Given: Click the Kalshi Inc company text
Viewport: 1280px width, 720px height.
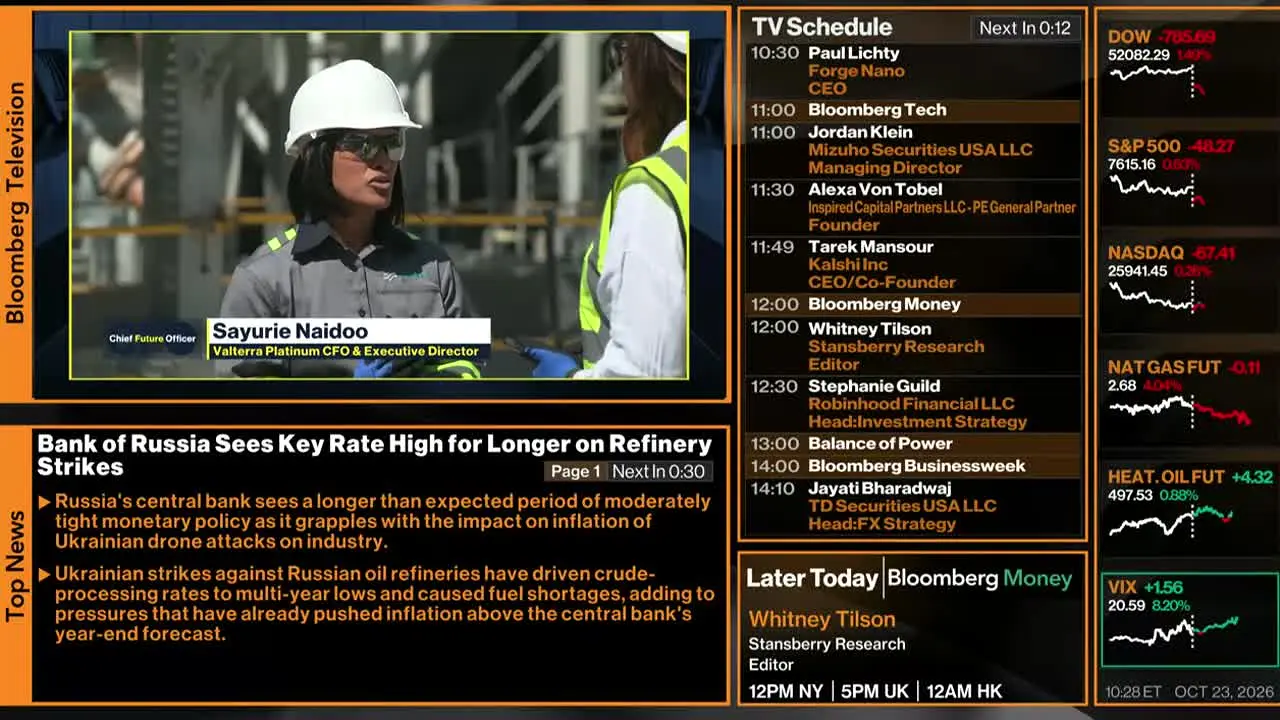Looking at the screenshot, I should pyautogui.click(x=848, y=265).
